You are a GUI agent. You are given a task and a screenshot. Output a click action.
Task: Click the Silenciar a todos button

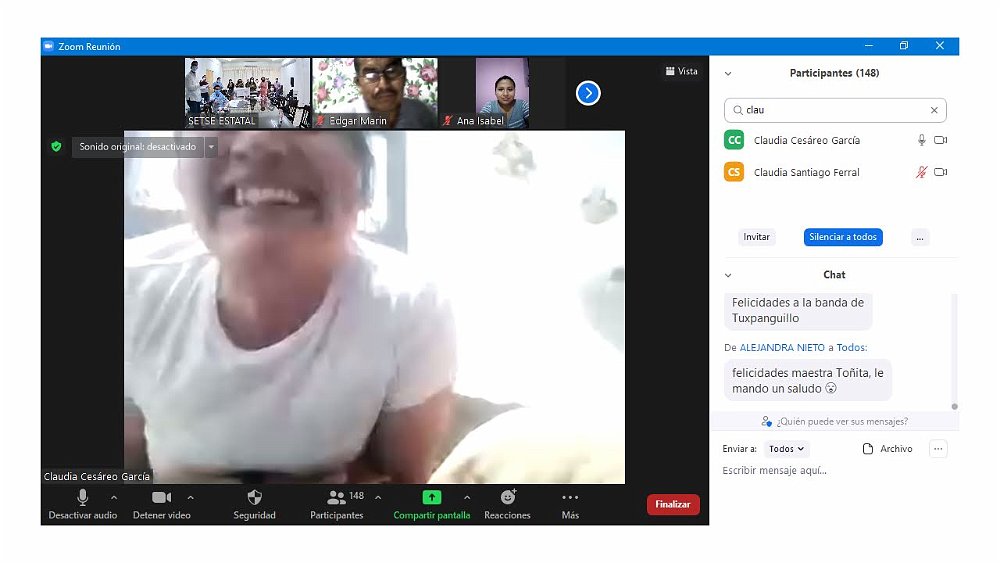(842, 237)
